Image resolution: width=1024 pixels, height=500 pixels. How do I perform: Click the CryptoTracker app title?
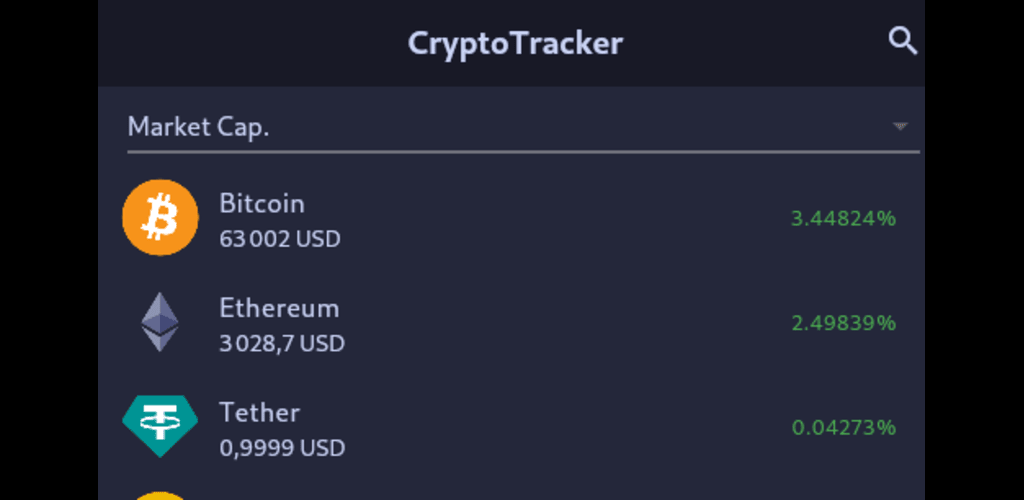tap(515, 43)
